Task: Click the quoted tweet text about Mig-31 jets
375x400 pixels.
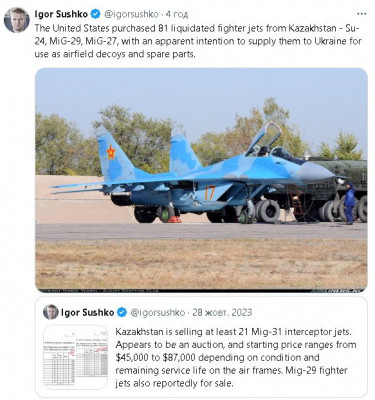Action: coord(236,358)
